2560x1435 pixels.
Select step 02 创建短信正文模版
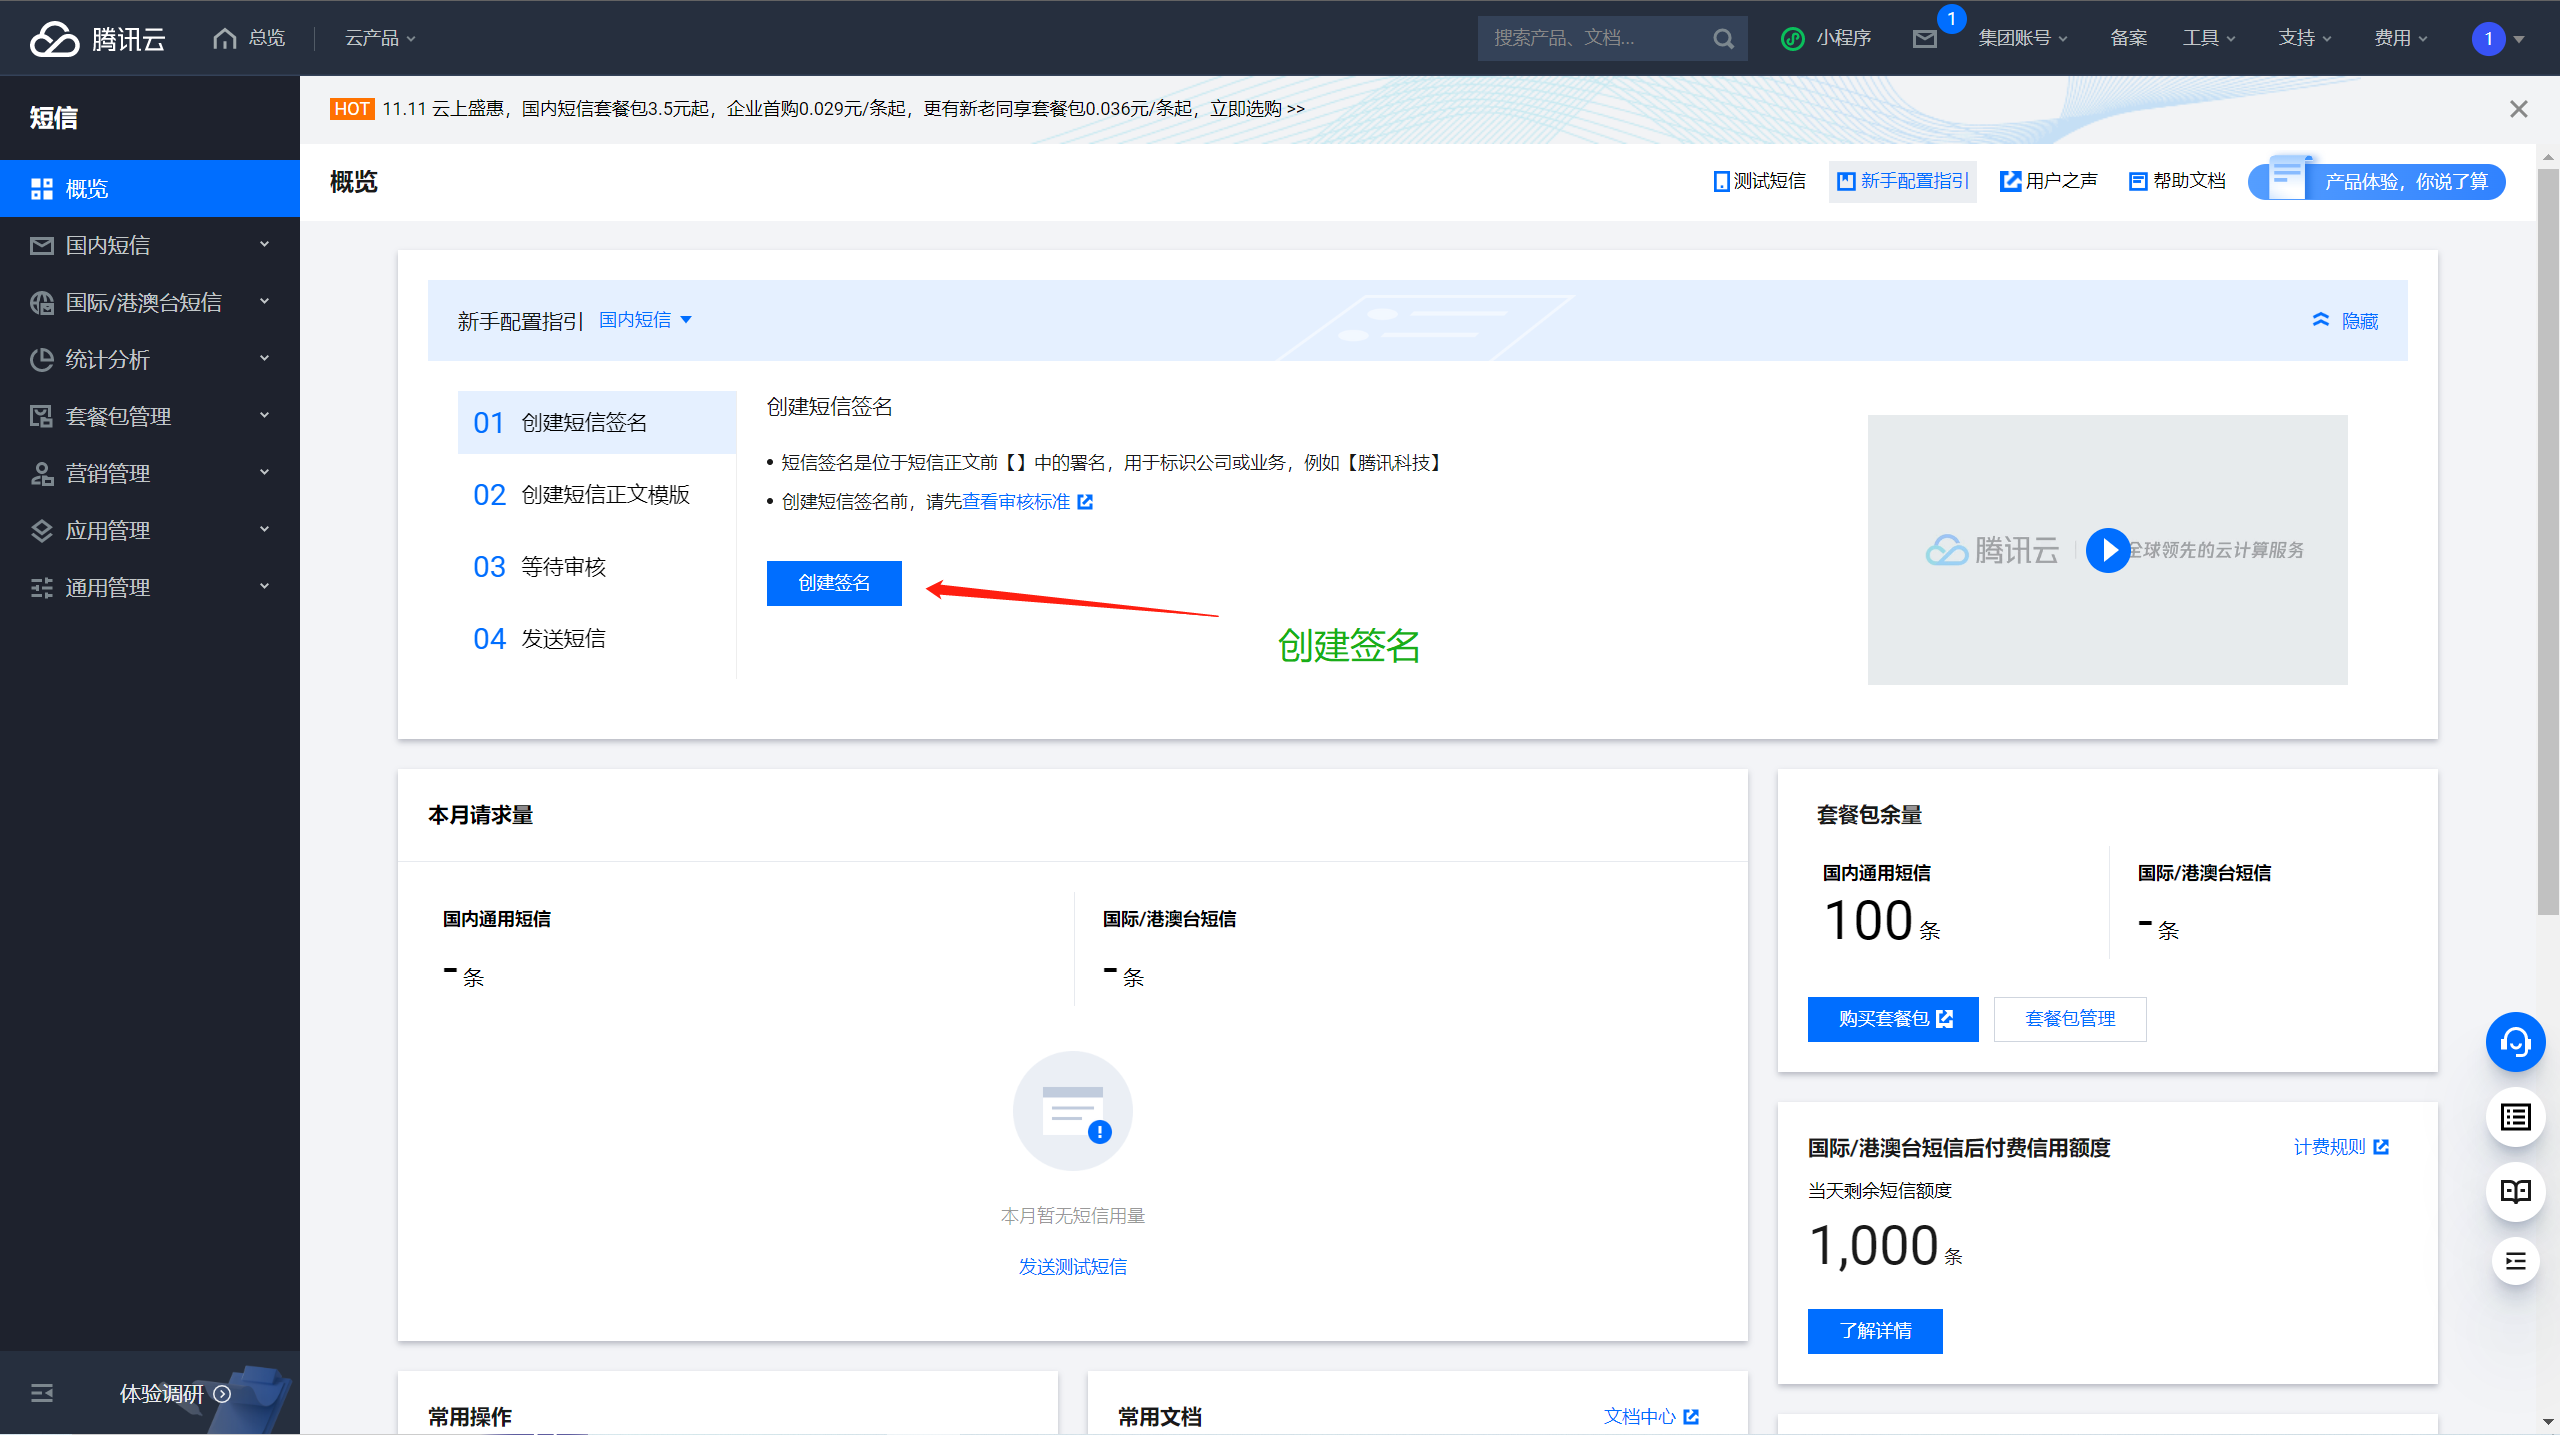(582, 495)
